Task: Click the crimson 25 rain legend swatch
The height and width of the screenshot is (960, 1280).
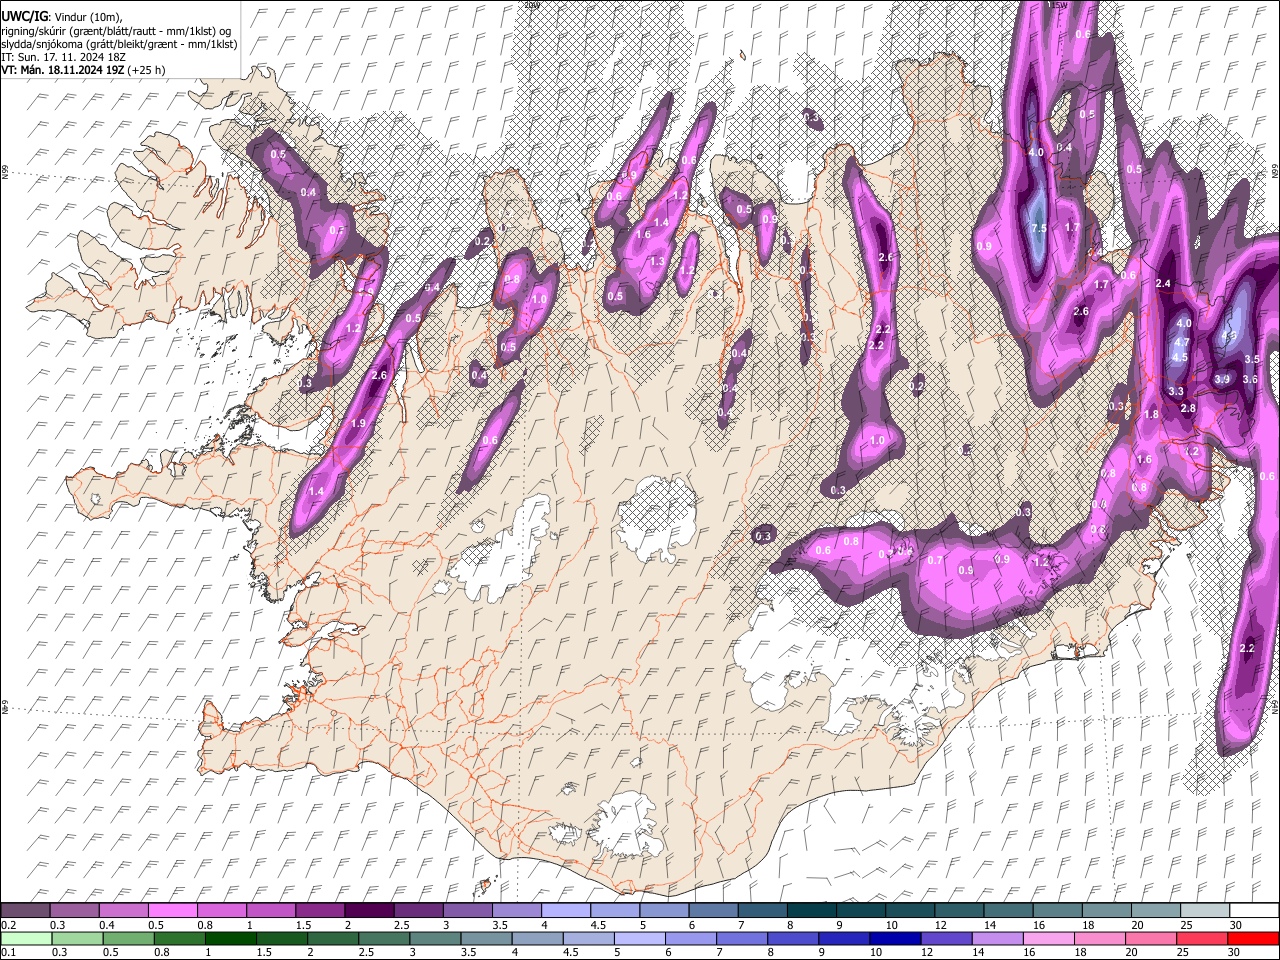Action: click(1202, 939)
